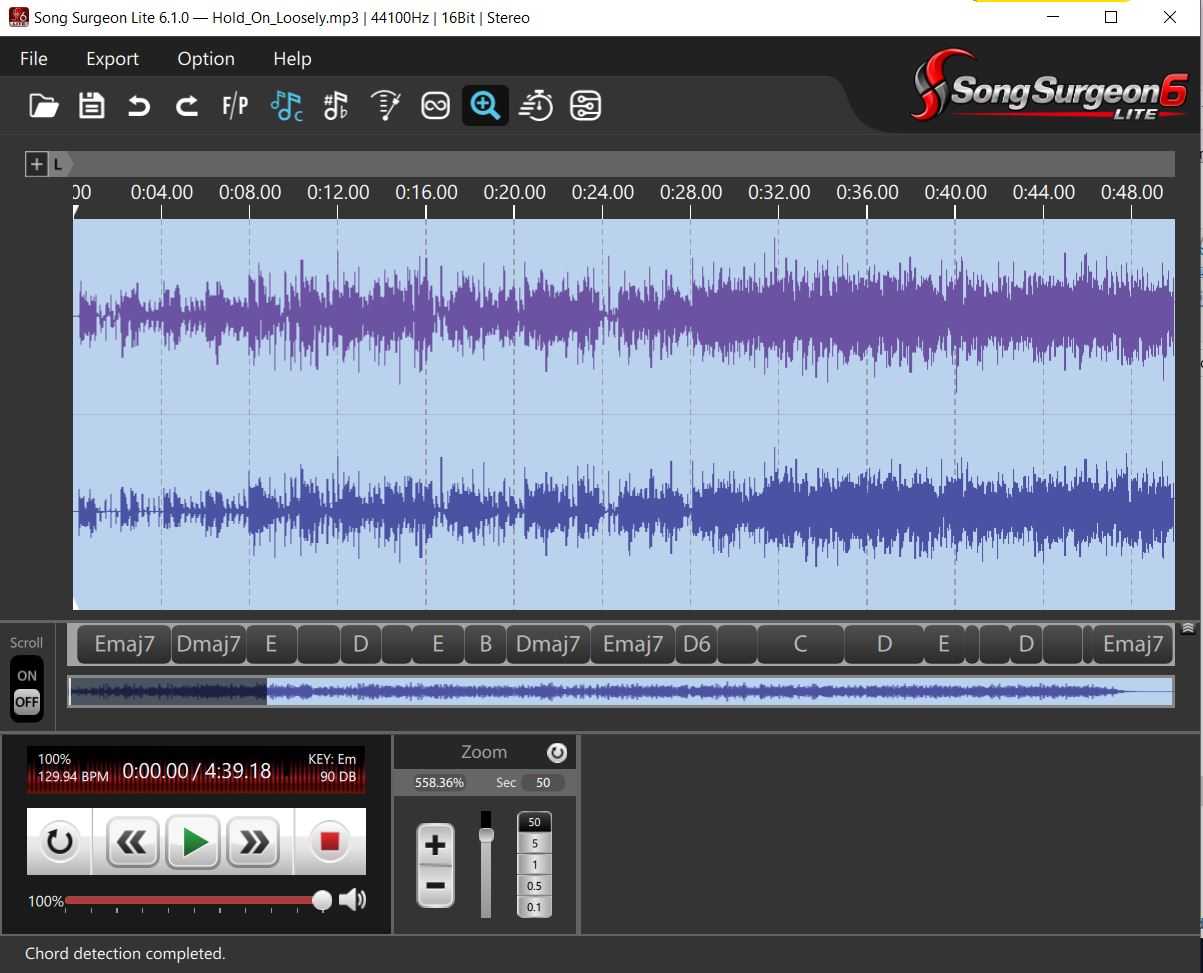Click the Sec value field showing 50
Viewport: 1203px width, 973px height.
[543, 782]
